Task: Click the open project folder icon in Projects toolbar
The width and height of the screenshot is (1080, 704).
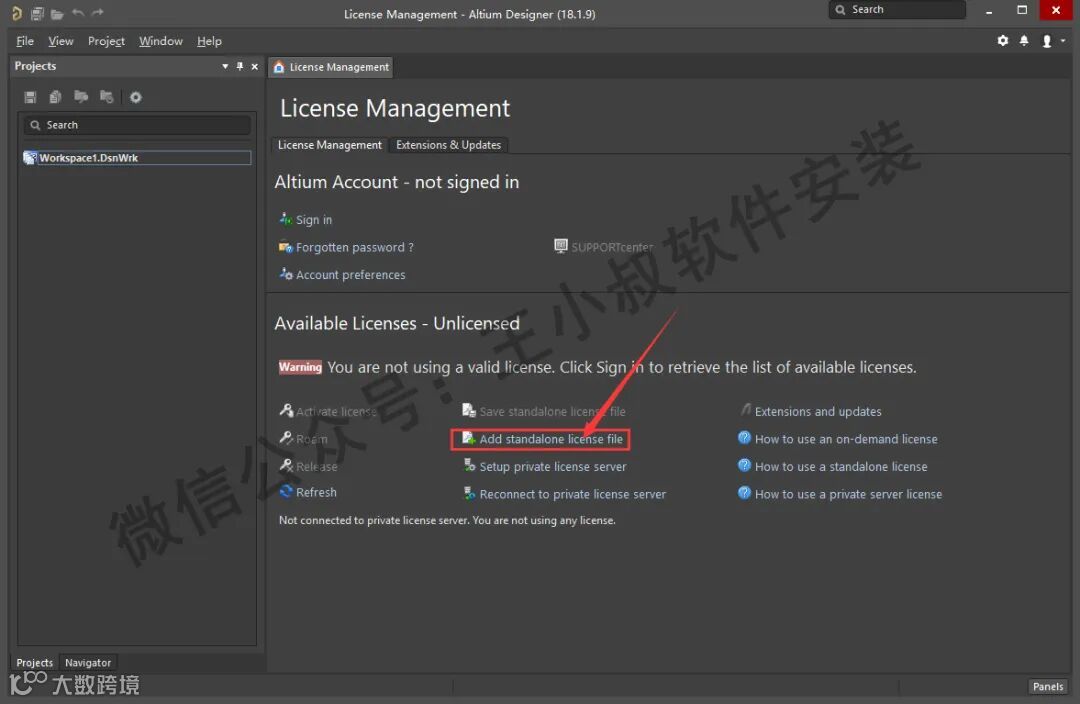Action: [81, 96]
